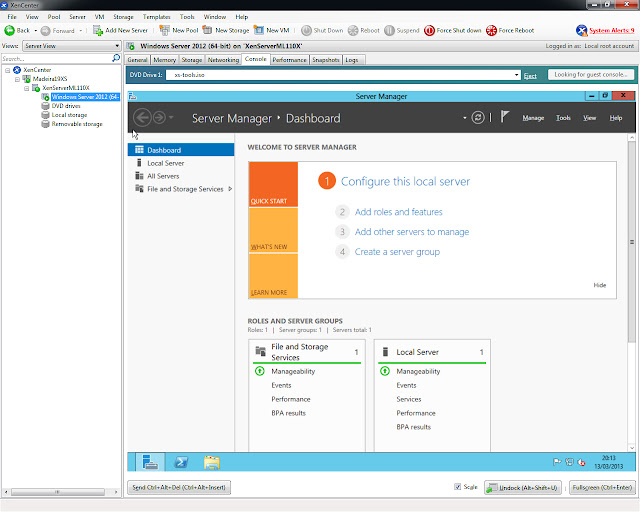Click the Shut Down toolbar icon
Screen dimensions: 640x512
pyautogui.click(x=306, y=30)
